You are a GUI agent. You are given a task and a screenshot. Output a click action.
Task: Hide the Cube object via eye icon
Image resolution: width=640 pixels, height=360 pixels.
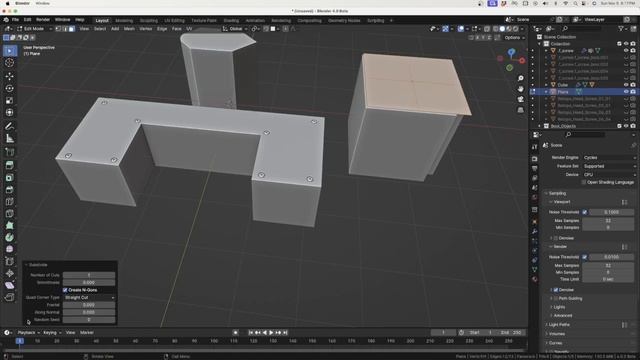point(626,85)
